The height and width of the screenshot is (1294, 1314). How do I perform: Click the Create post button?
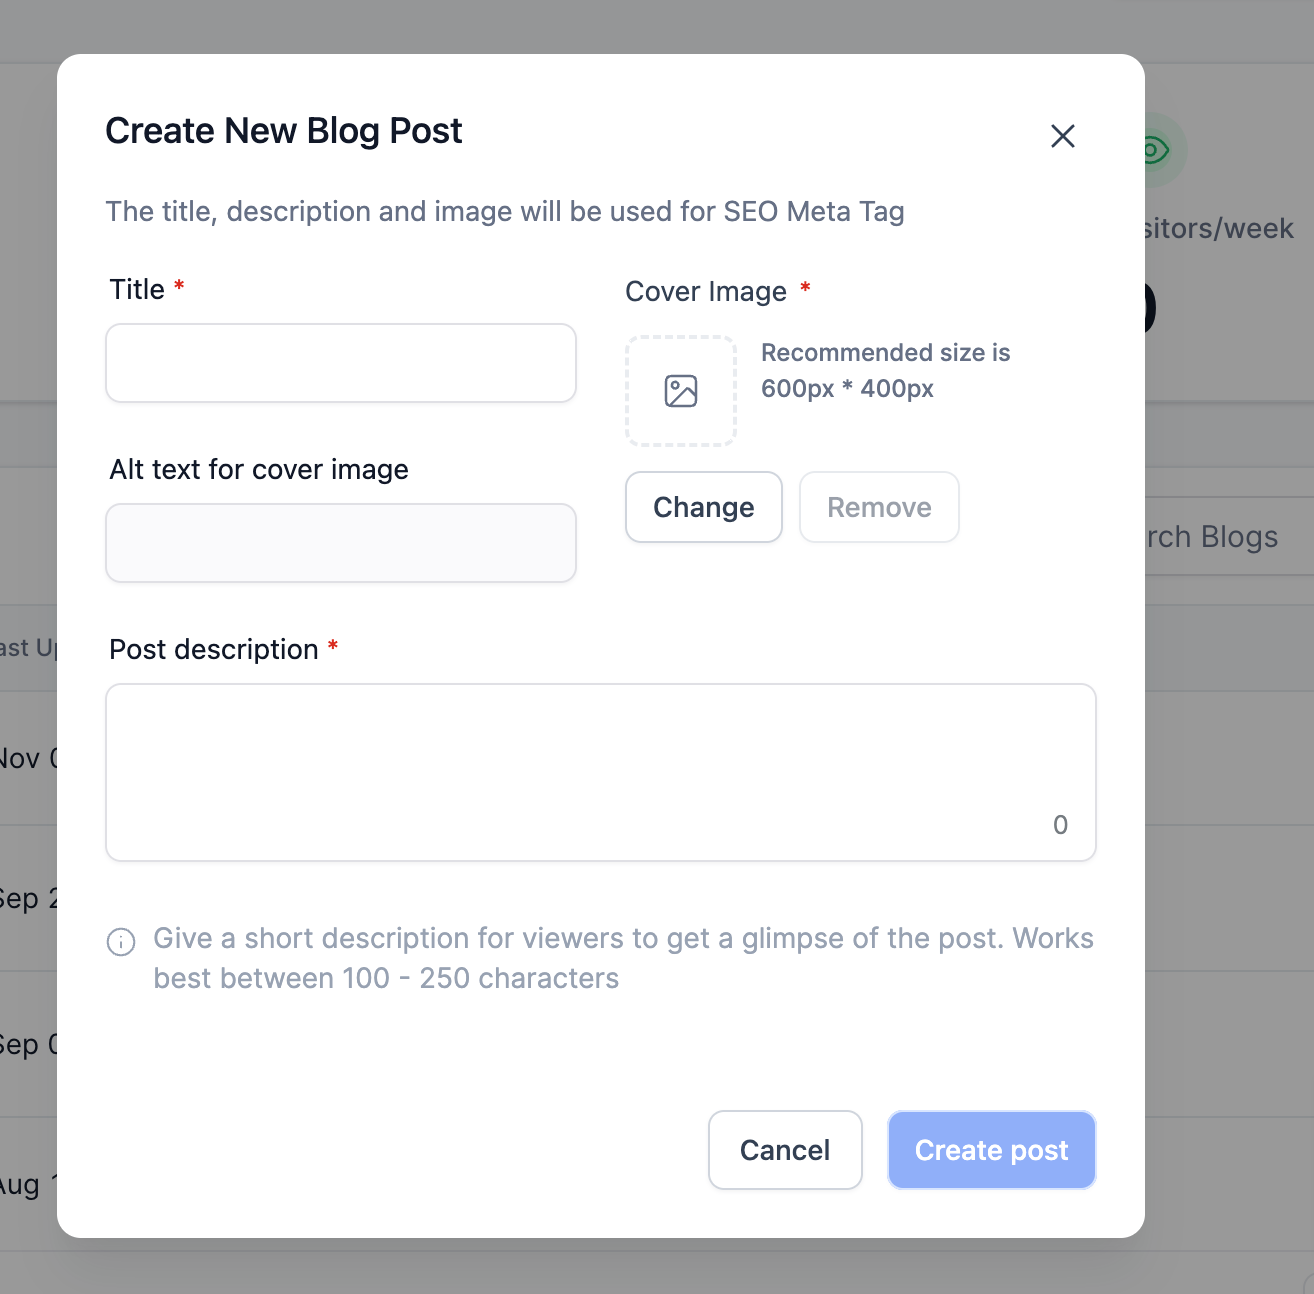[992, 1150]
